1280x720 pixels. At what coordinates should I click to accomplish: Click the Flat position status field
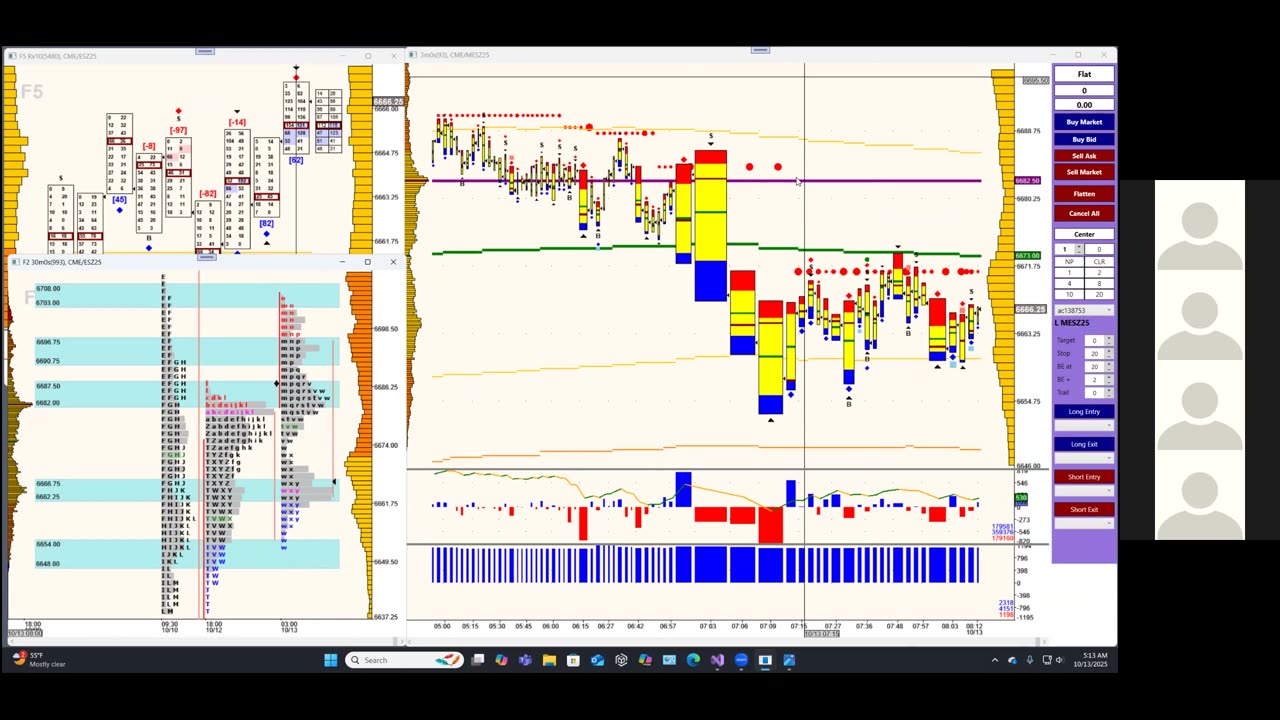coord(1084,74)
